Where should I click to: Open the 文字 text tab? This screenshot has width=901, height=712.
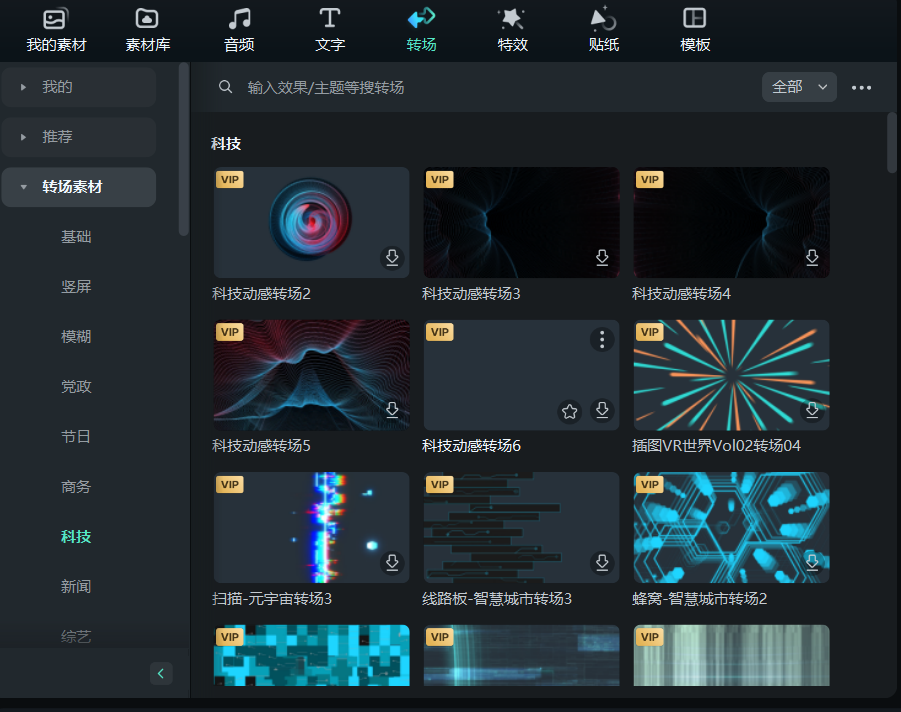(x=330, y=30)
